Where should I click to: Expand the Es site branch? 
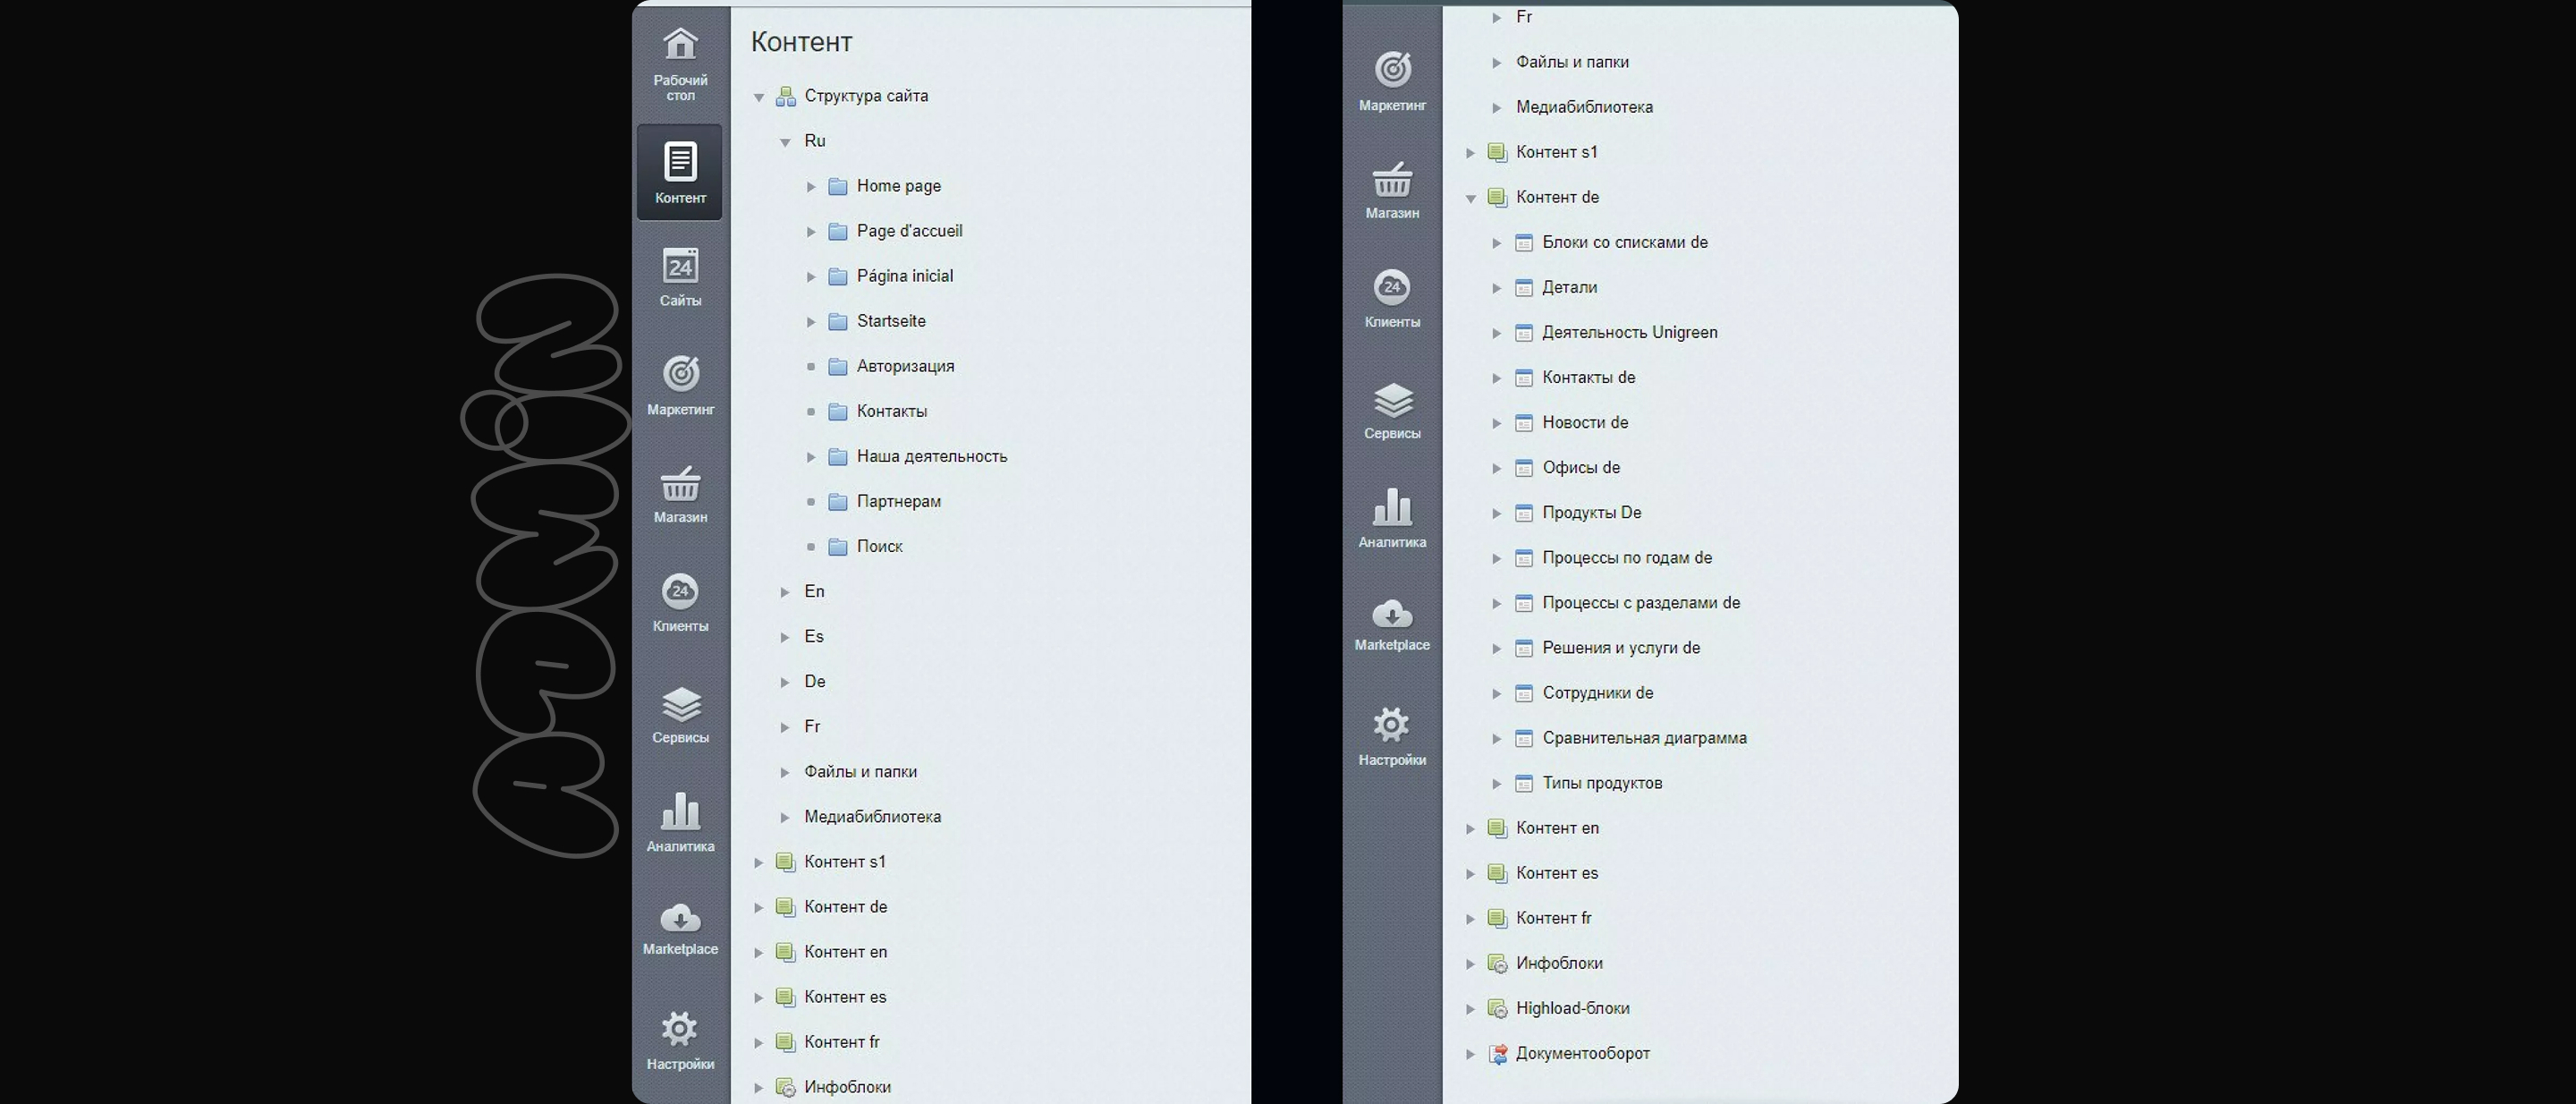pyautogui.click(x=785, y=637)
